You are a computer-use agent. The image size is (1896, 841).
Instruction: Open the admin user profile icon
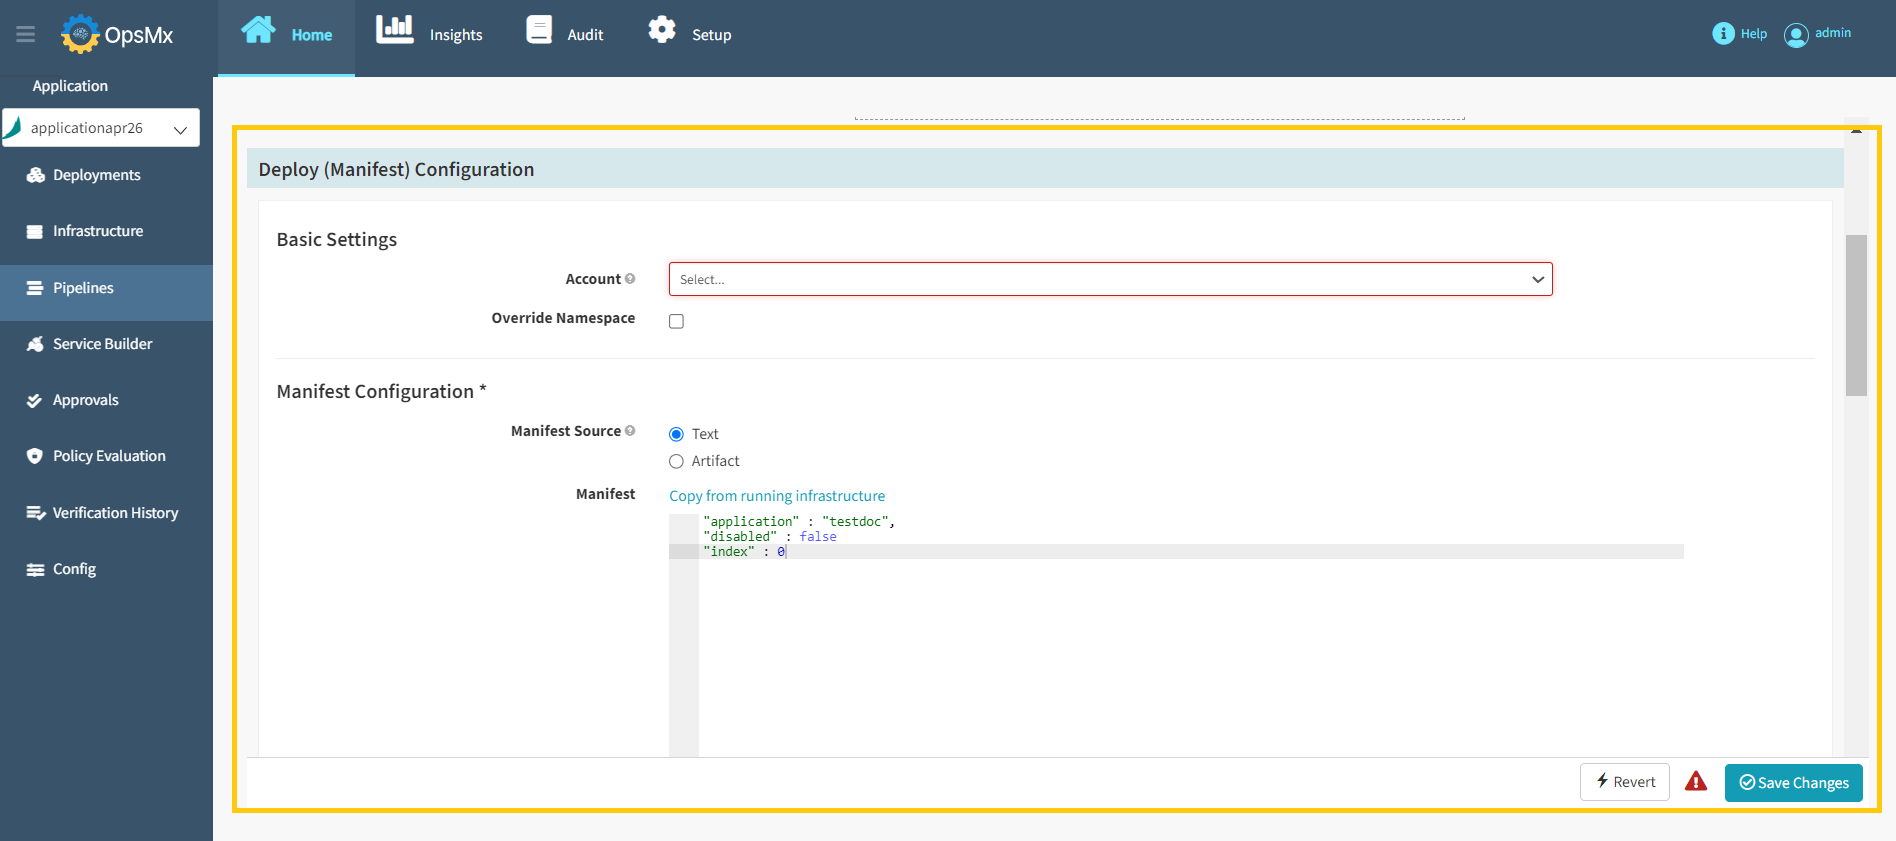tap(1796, 35)
